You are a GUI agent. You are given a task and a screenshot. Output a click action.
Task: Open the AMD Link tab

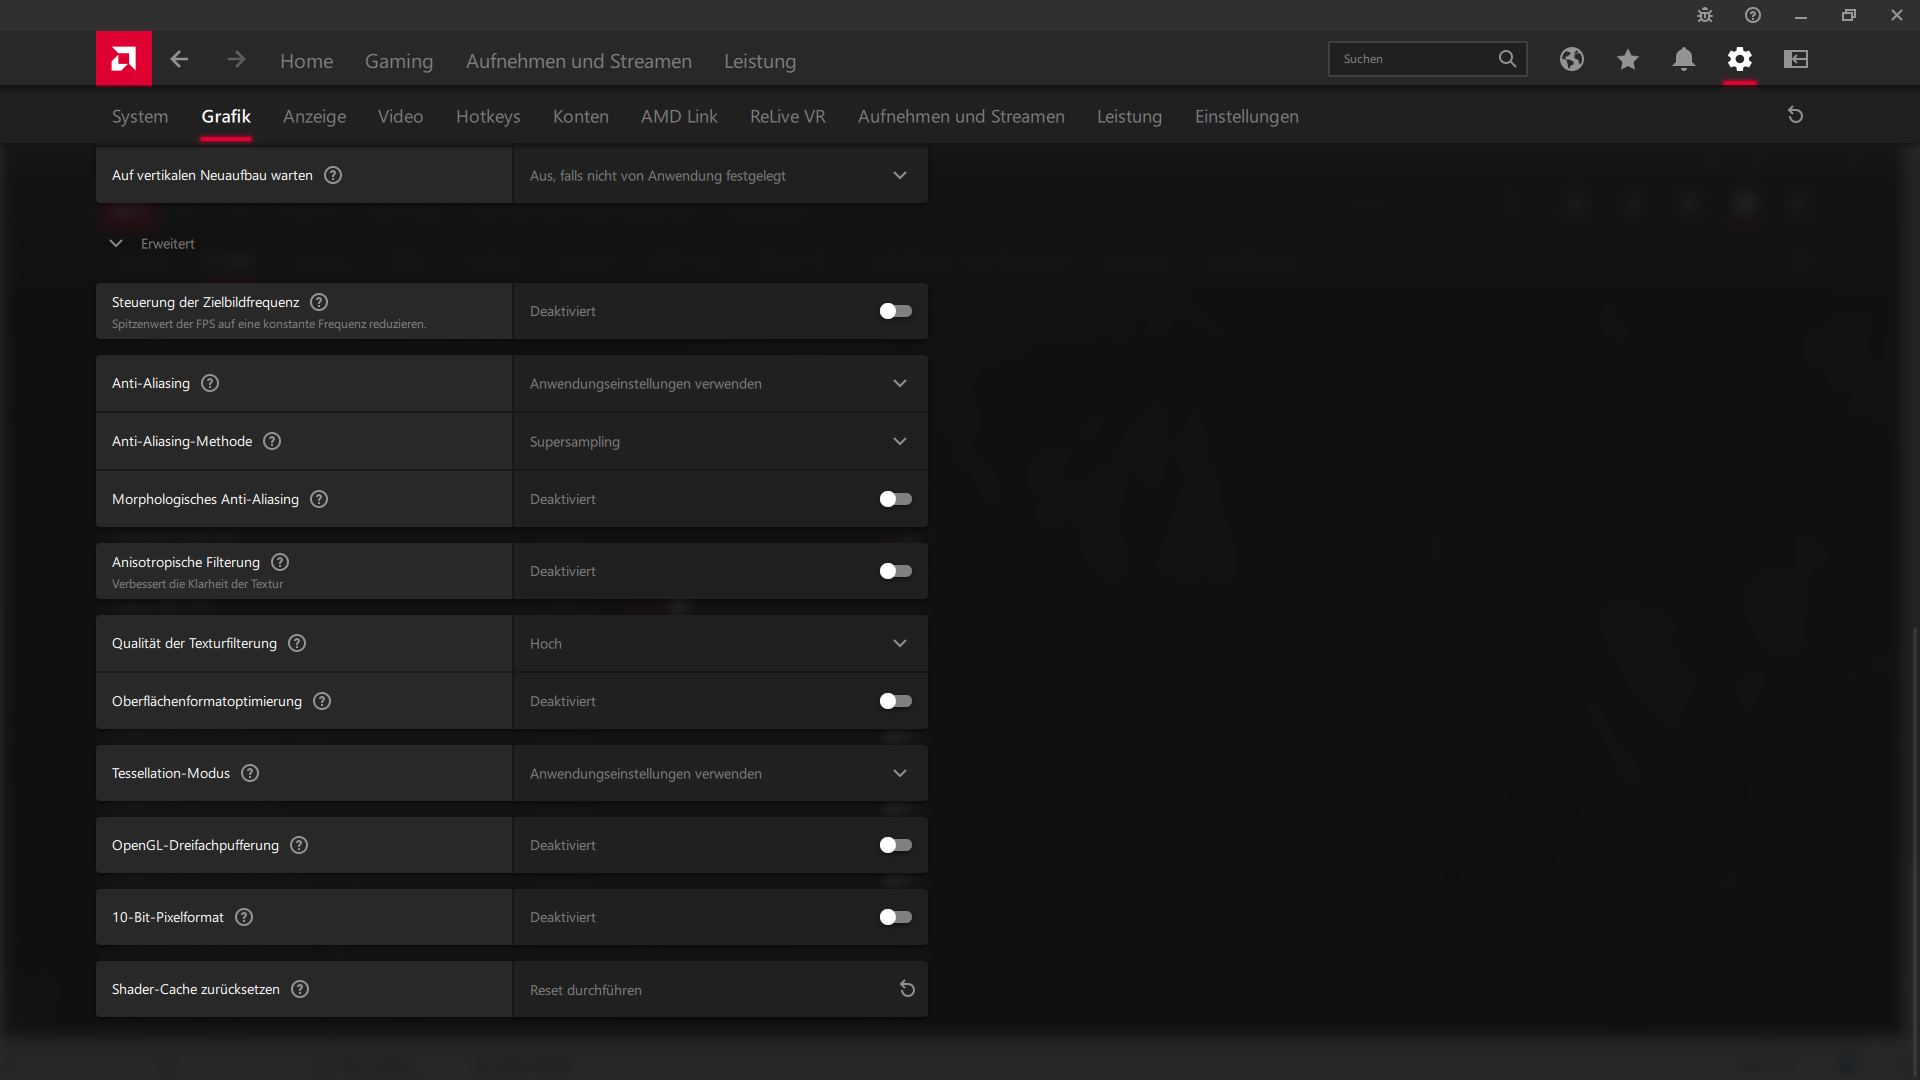[x=679, y=116]
